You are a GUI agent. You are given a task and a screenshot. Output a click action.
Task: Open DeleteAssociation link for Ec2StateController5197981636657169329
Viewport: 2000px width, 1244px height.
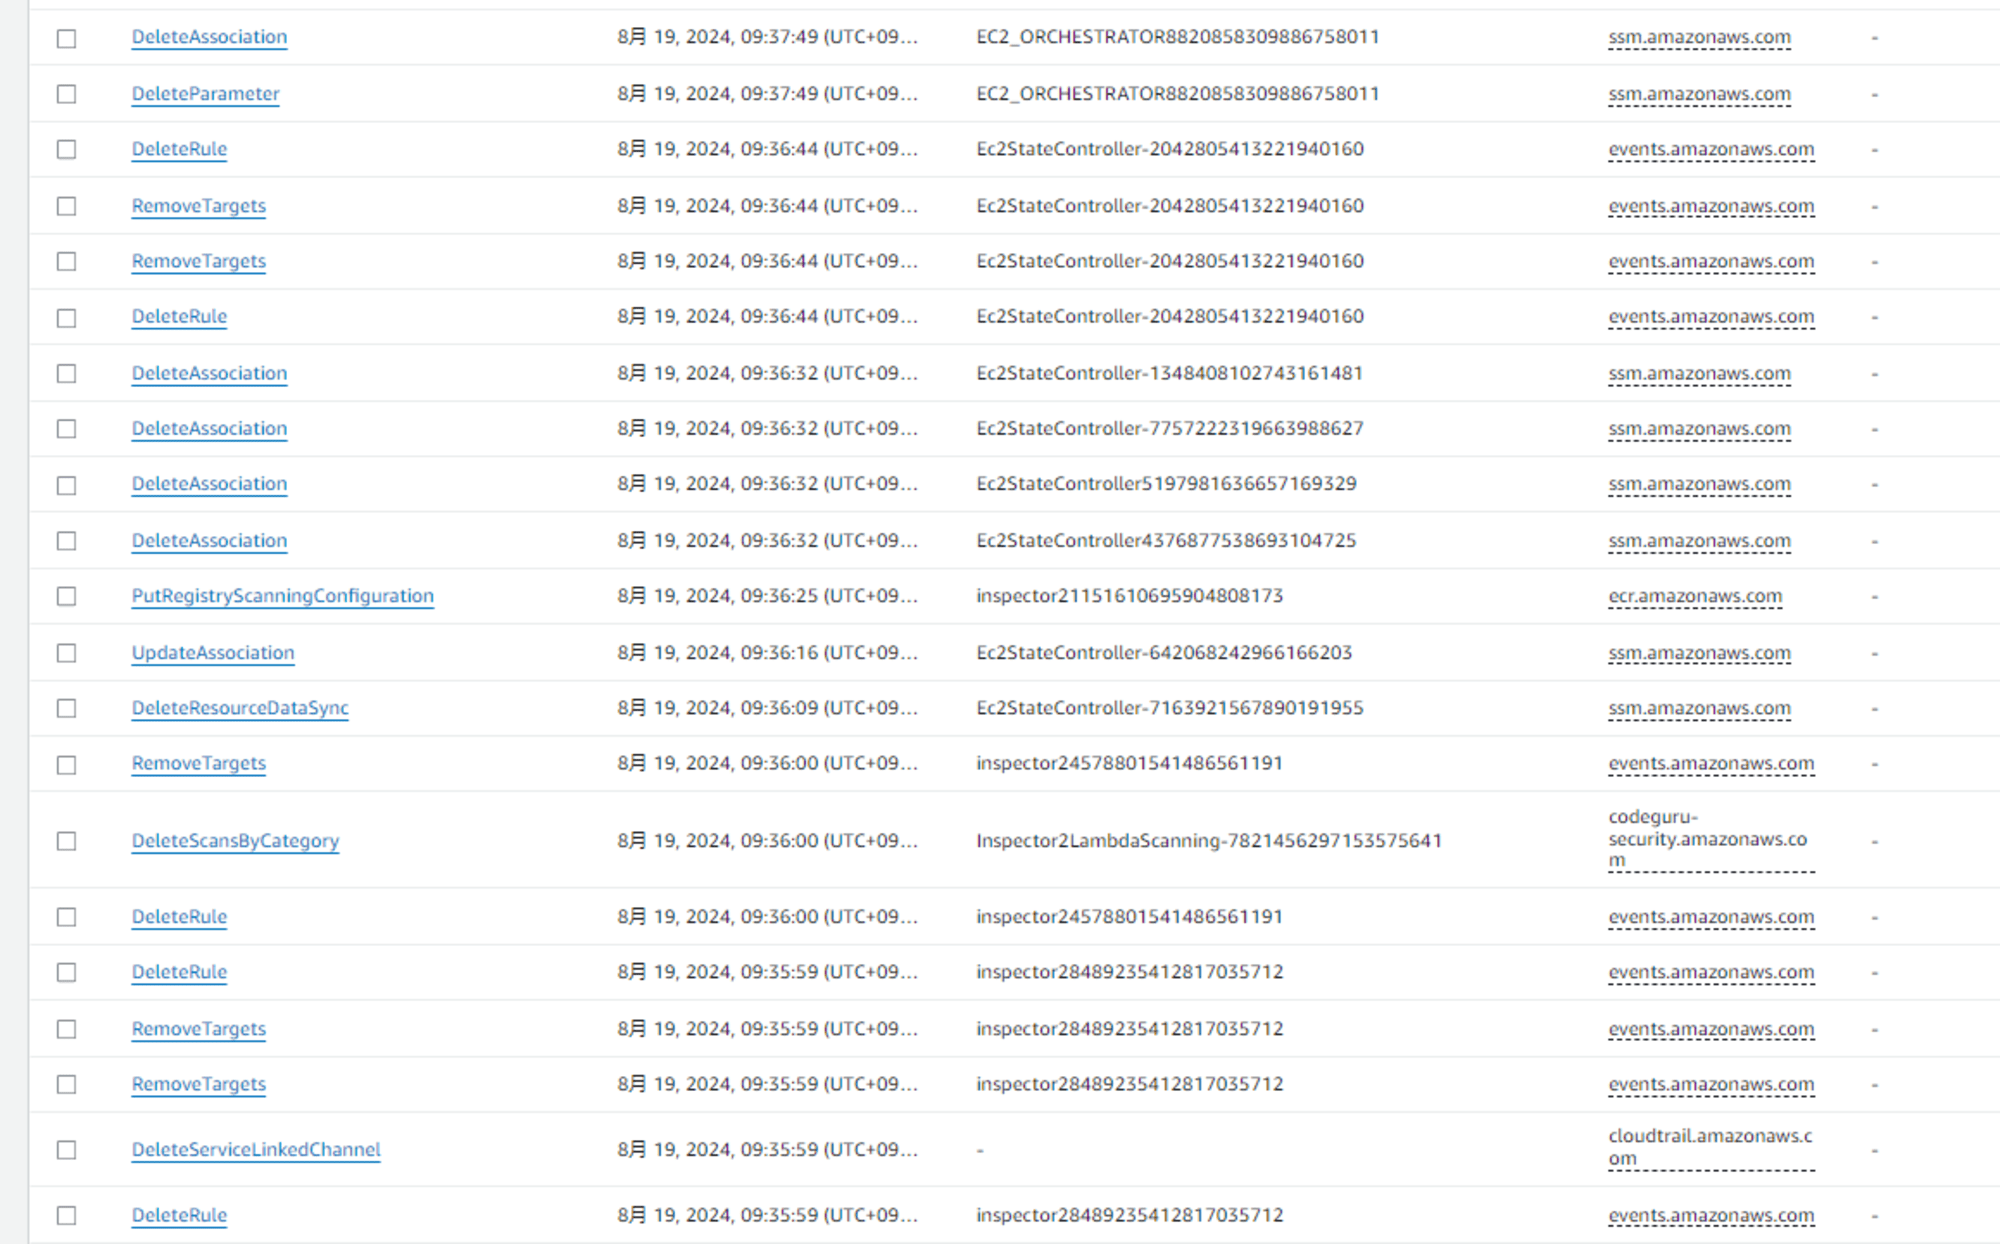tap(210, 483)
